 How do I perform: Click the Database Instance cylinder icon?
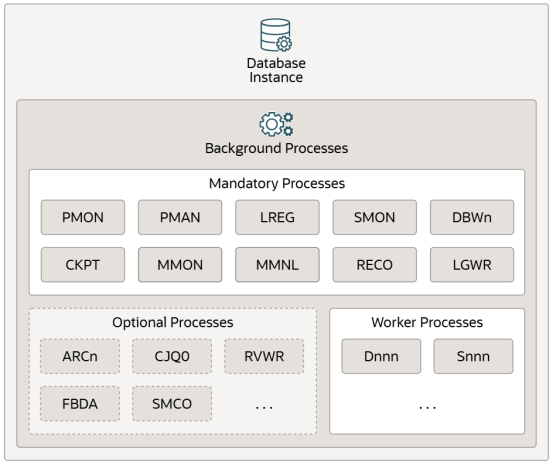pyautogui.click(x=276, y=35)
